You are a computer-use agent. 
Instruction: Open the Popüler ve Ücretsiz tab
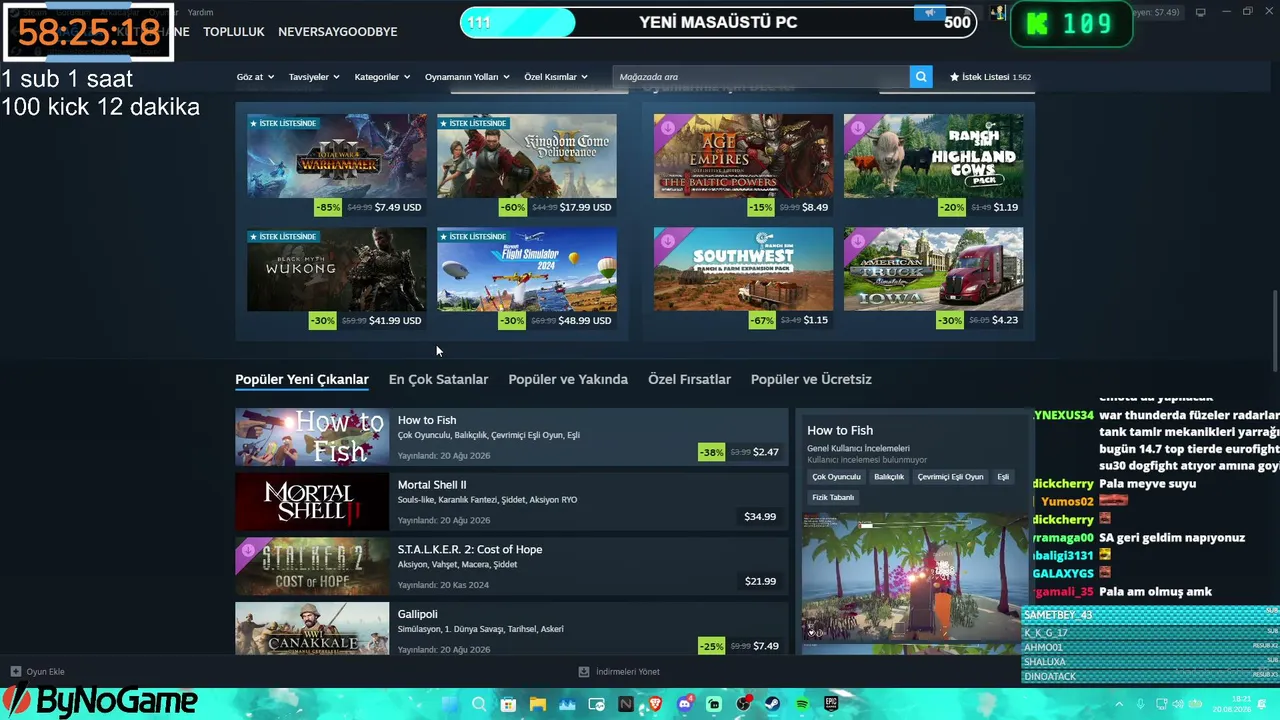(x=811, y=379)
